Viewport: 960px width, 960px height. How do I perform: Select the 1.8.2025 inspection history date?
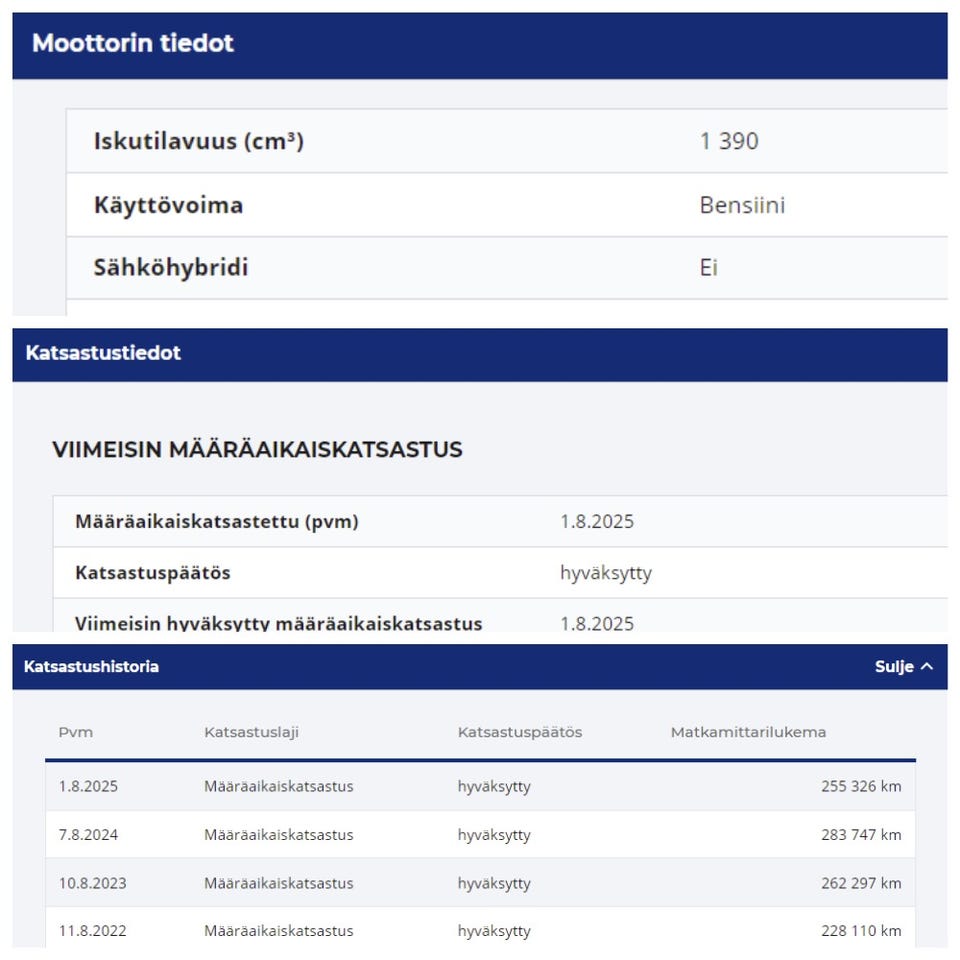tap(88, 786)
